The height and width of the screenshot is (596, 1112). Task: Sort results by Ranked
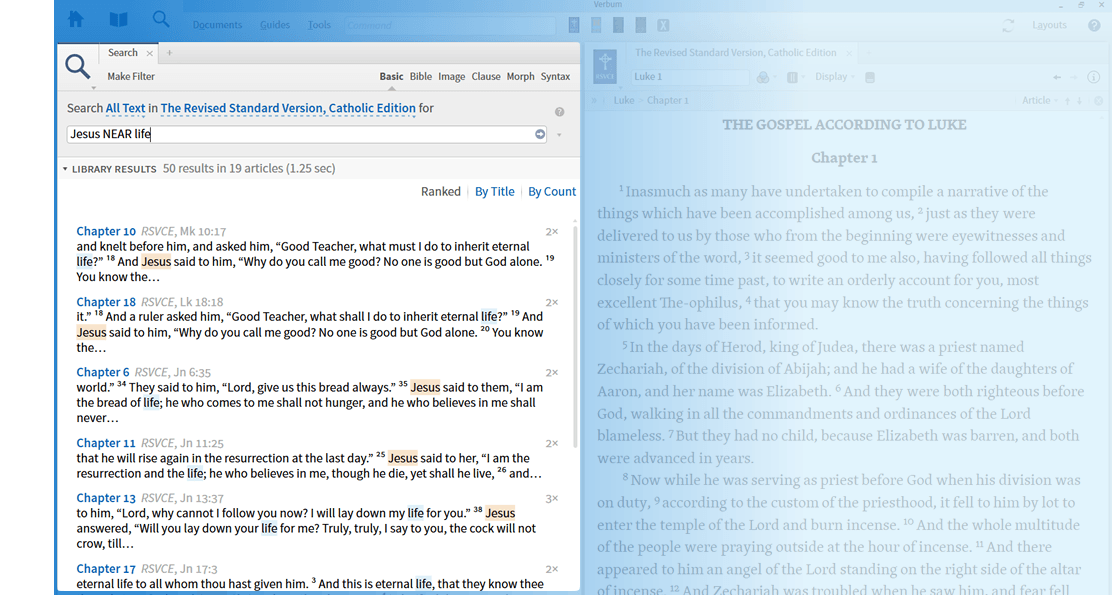[x=440, y=192]
